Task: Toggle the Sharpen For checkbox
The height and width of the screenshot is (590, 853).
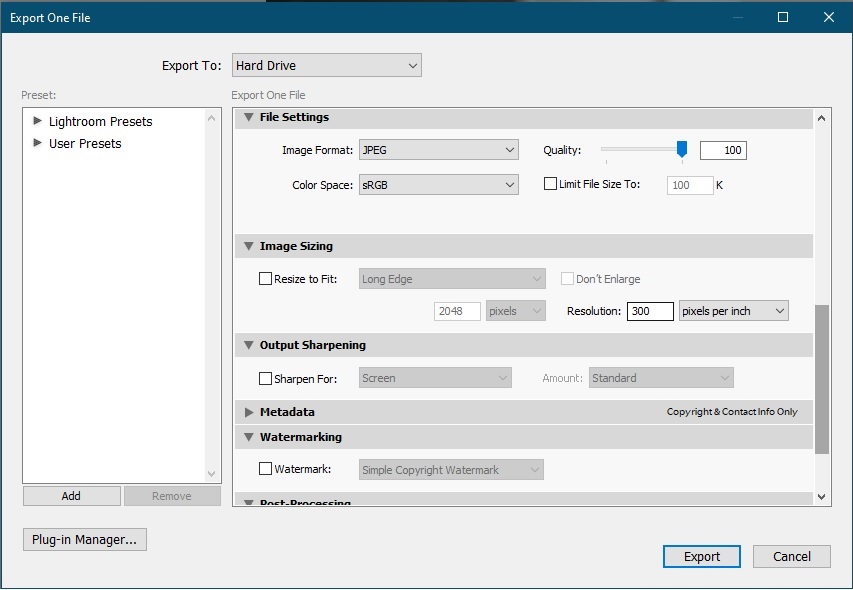Action: pos(265,378)
